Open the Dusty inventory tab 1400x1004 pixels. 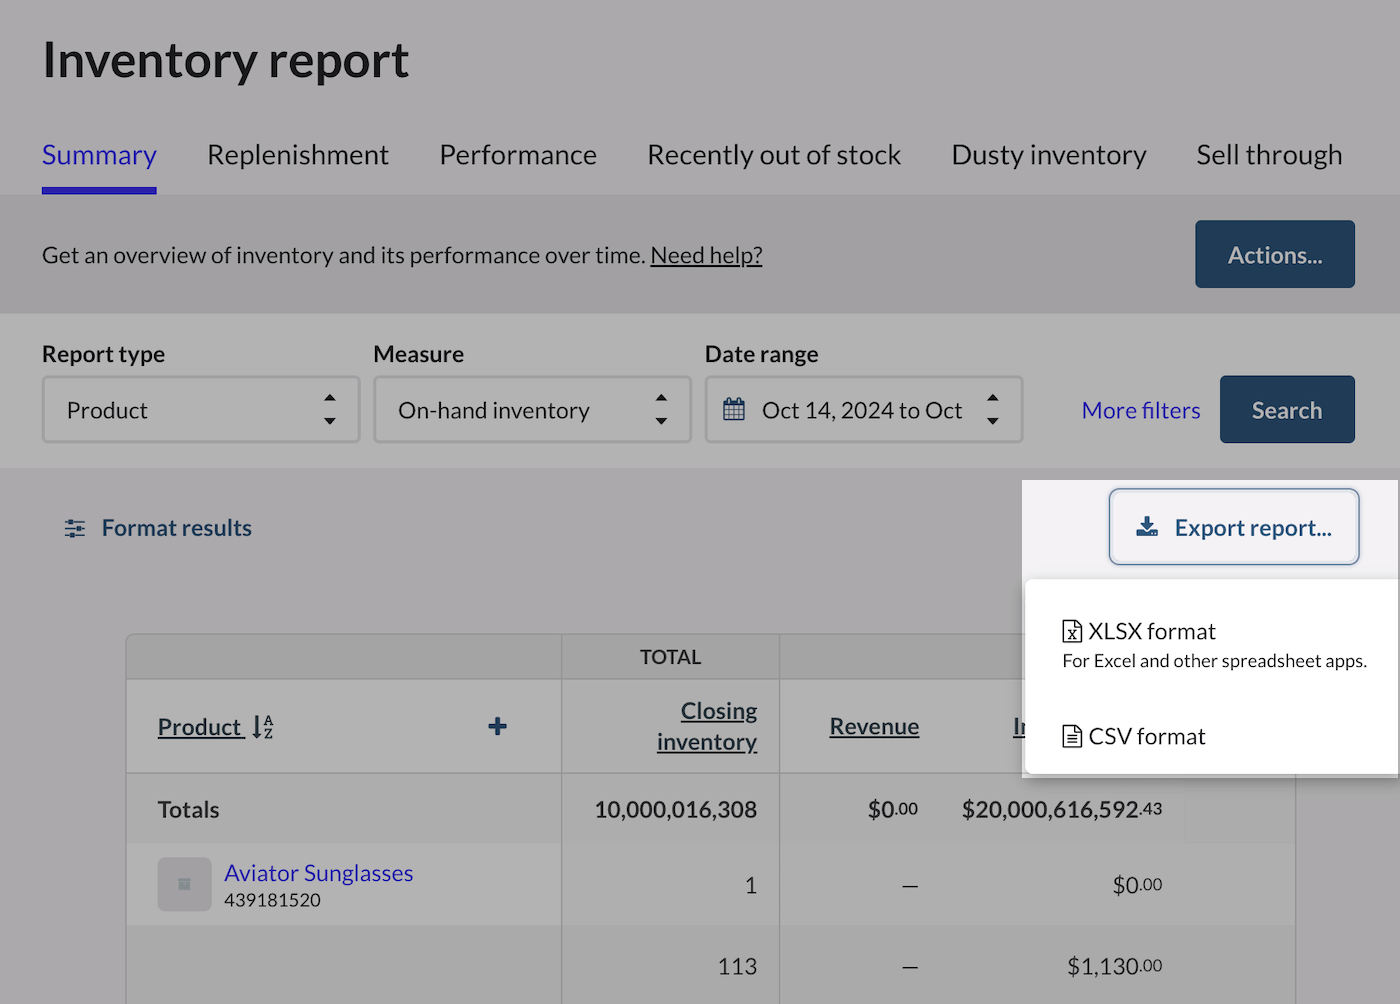pos(1049,155)
